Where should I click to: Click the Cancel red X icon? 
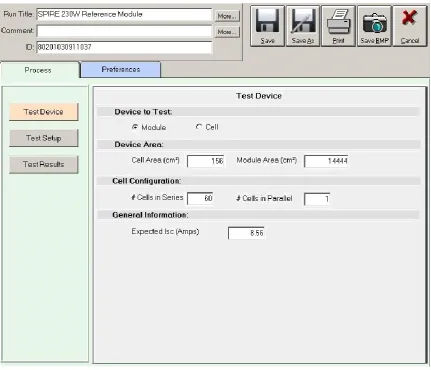pyautogui.click(x=410, y=26)
